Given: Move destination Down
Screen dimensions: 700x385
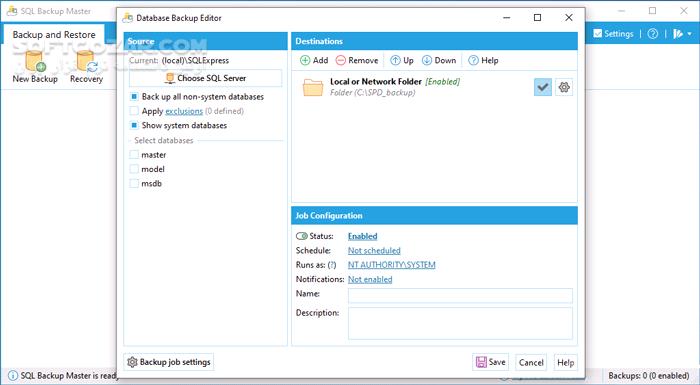Looking at the screenshot, I should 439,60.
